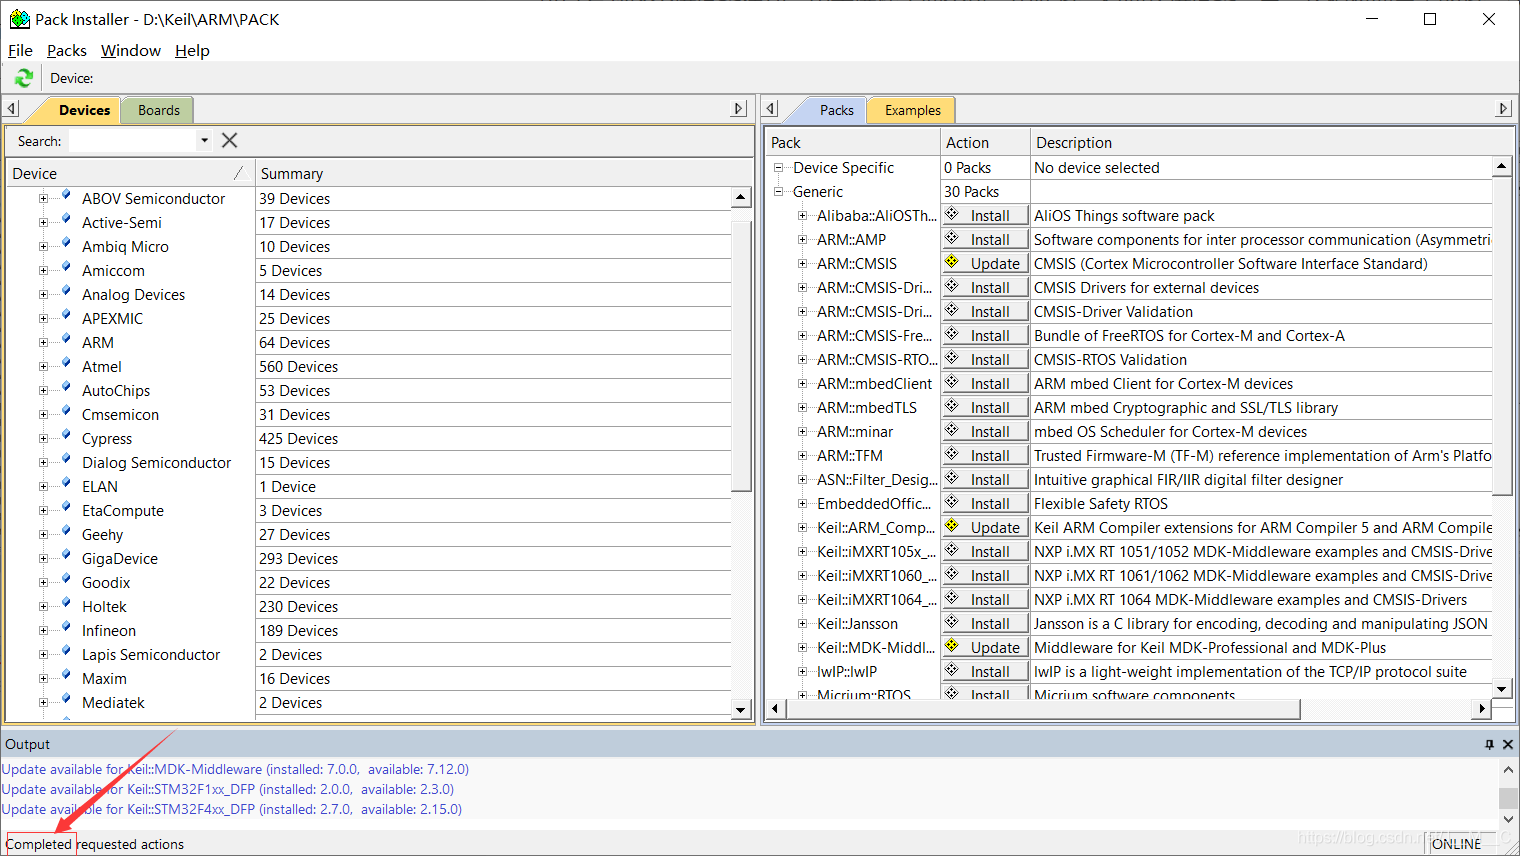The width and height of the screenshot is (1520, 856).
Task: Click the device icon beside Maxim
Action: tap(66, 675)
